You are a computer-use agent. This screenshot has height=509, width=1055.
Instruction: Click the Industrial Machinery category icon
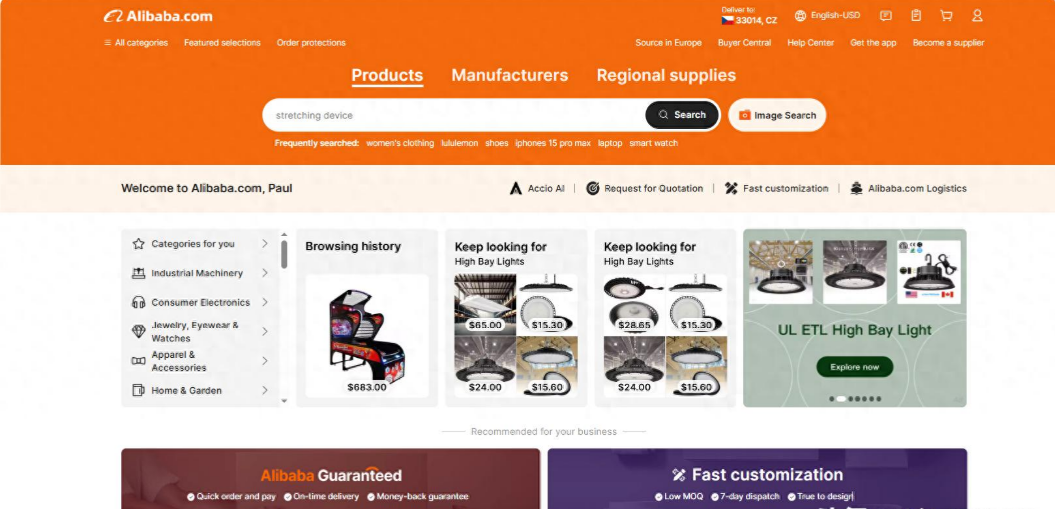139,273
